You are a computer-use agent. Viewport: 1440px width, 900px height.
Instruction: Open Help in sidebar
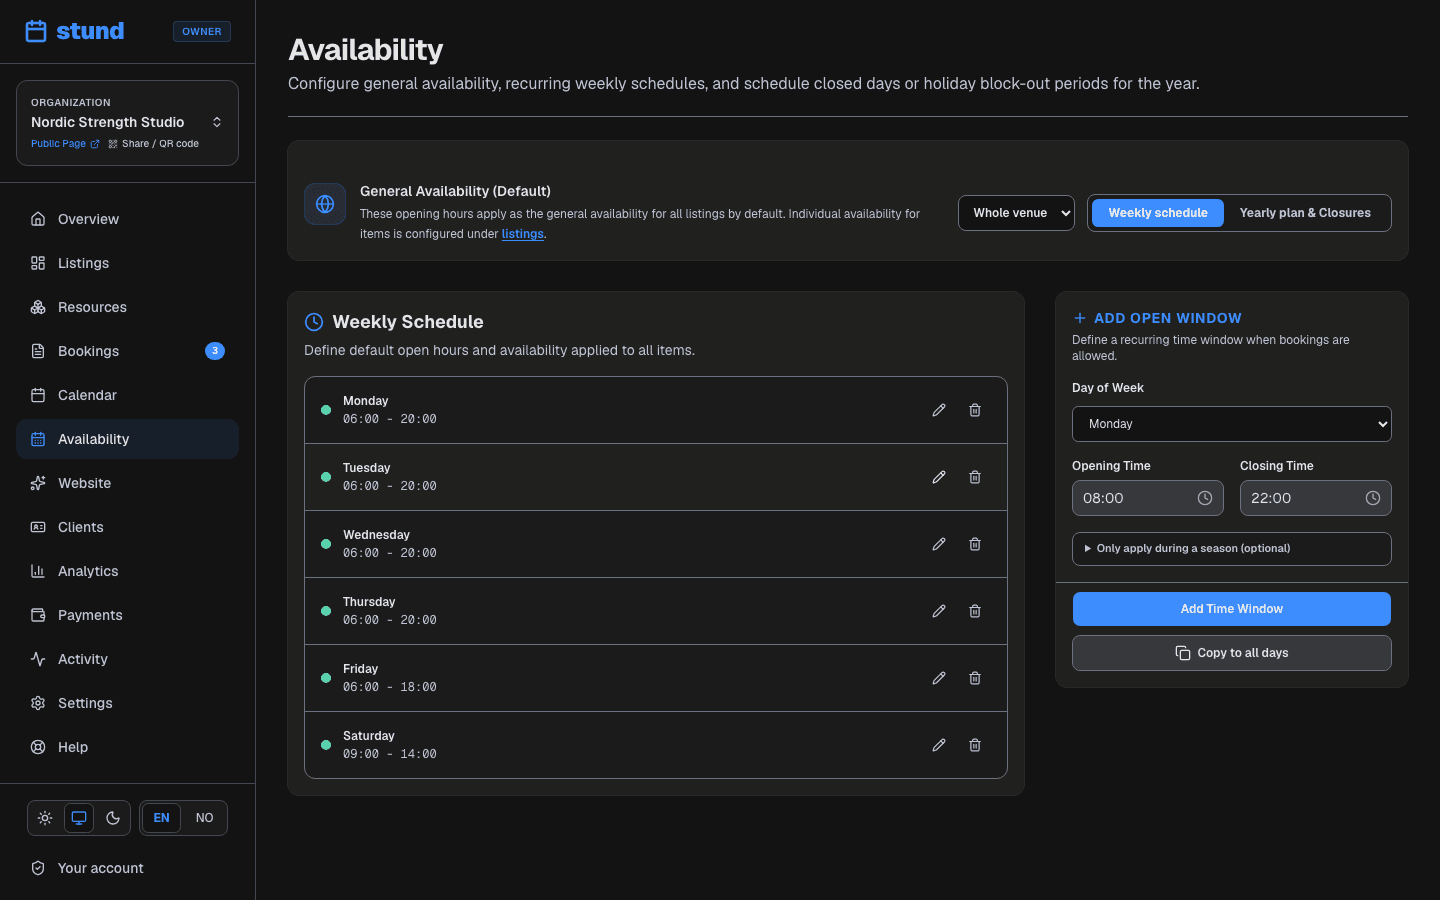(127, 747)
